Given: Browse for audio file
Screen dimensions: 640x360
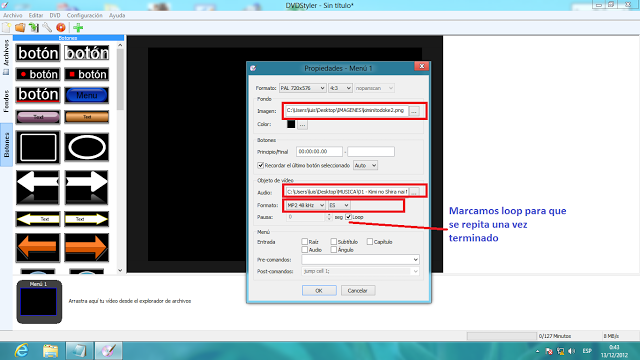Looking at the screenshot, I should tap(414, 192).
